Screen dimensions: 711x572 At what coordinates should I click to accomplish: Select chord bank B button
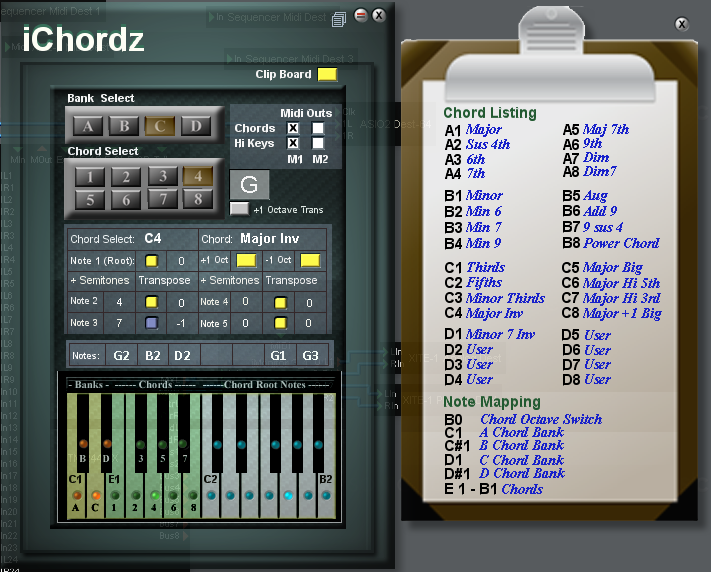point(124,126)
